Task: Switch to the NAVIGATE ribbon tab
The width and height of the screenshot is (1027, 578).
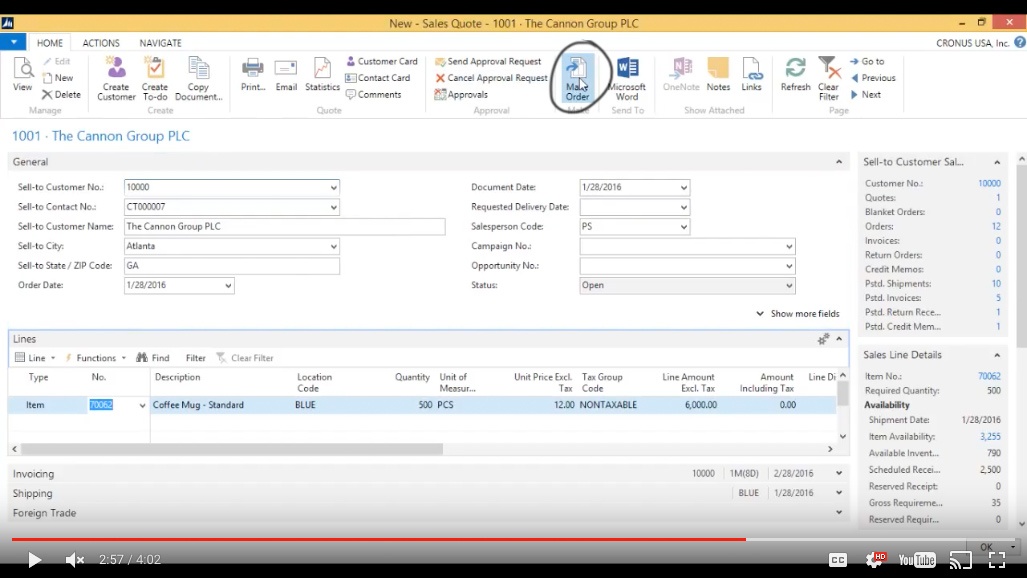Action: (x=160, y=43)
